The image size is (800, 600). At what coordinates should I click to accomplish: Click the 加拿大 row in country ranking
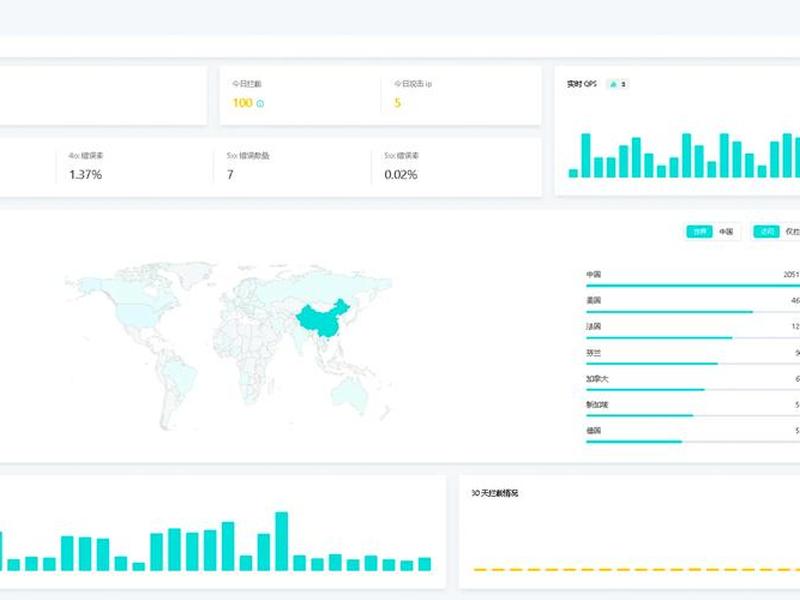(x=693, y=383)
